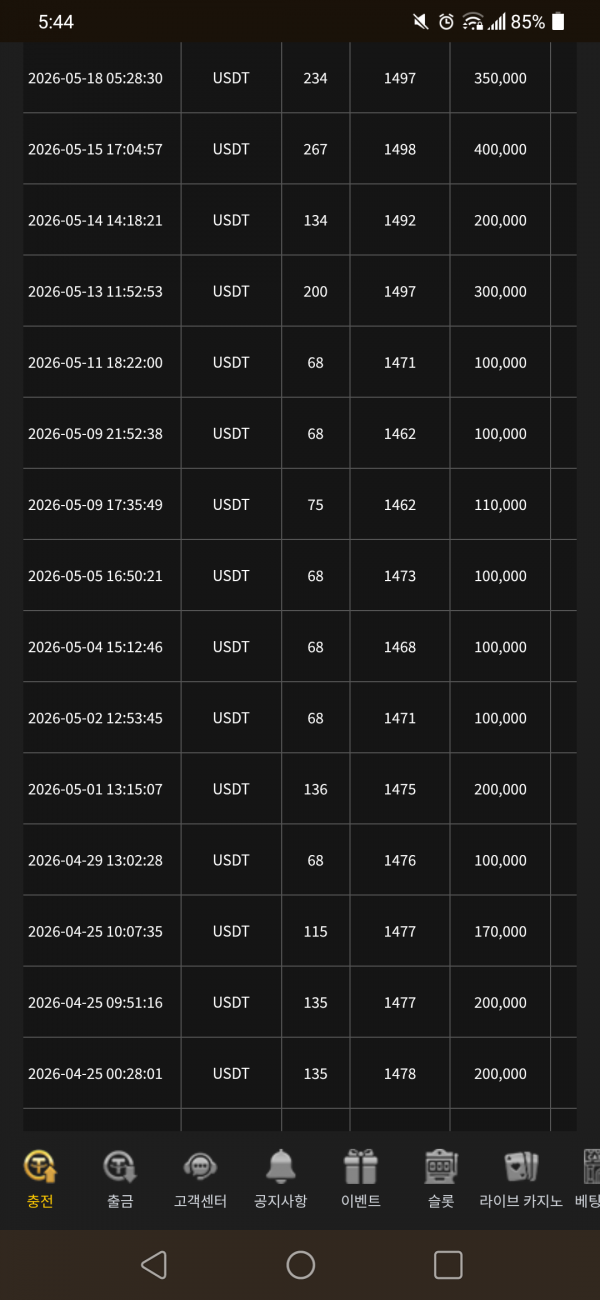Select the 1492 rate cell
The width and height of the screenshot is (600, 1300).
(x=400, y=220)
